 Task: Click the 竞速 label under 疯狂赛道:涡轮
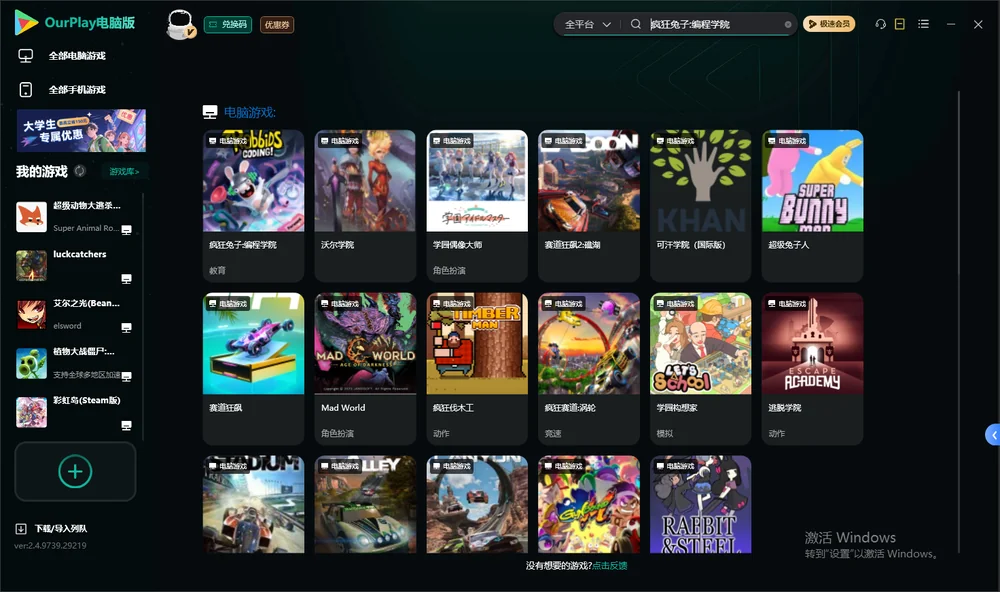coord(552,433)
